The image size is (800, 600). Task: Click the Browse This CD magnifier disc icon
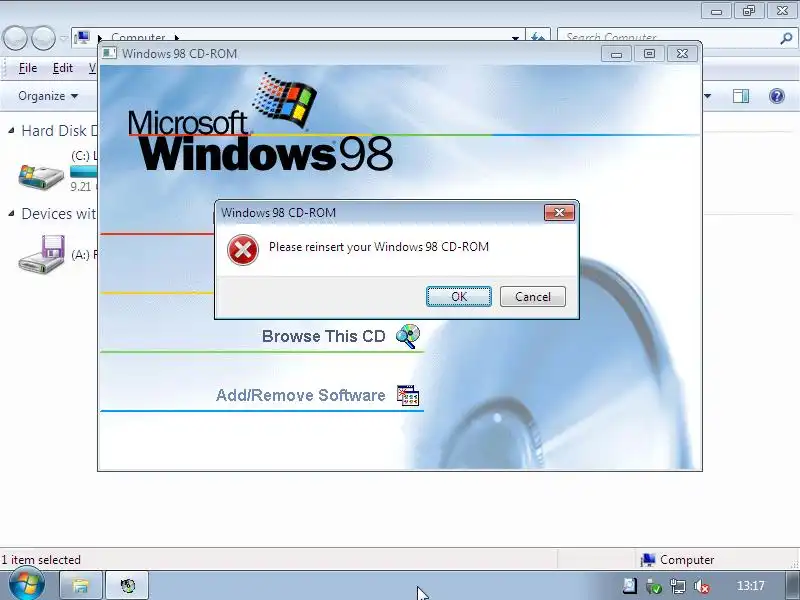[408, 336]
